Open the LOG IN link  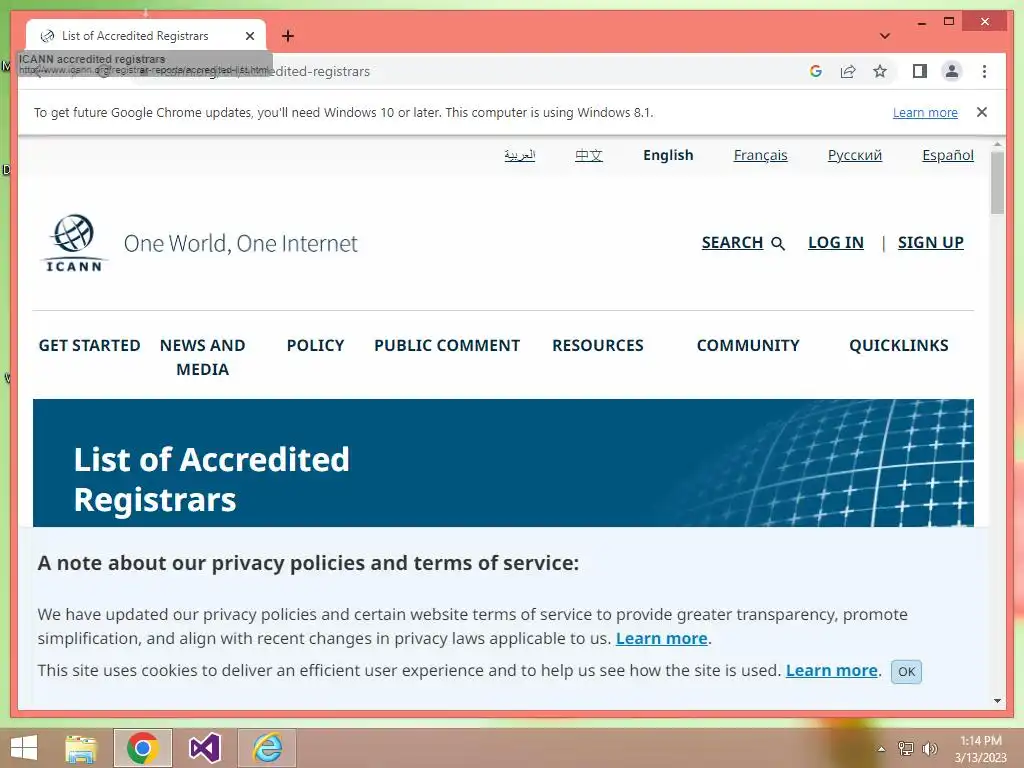tap(835, 242)
